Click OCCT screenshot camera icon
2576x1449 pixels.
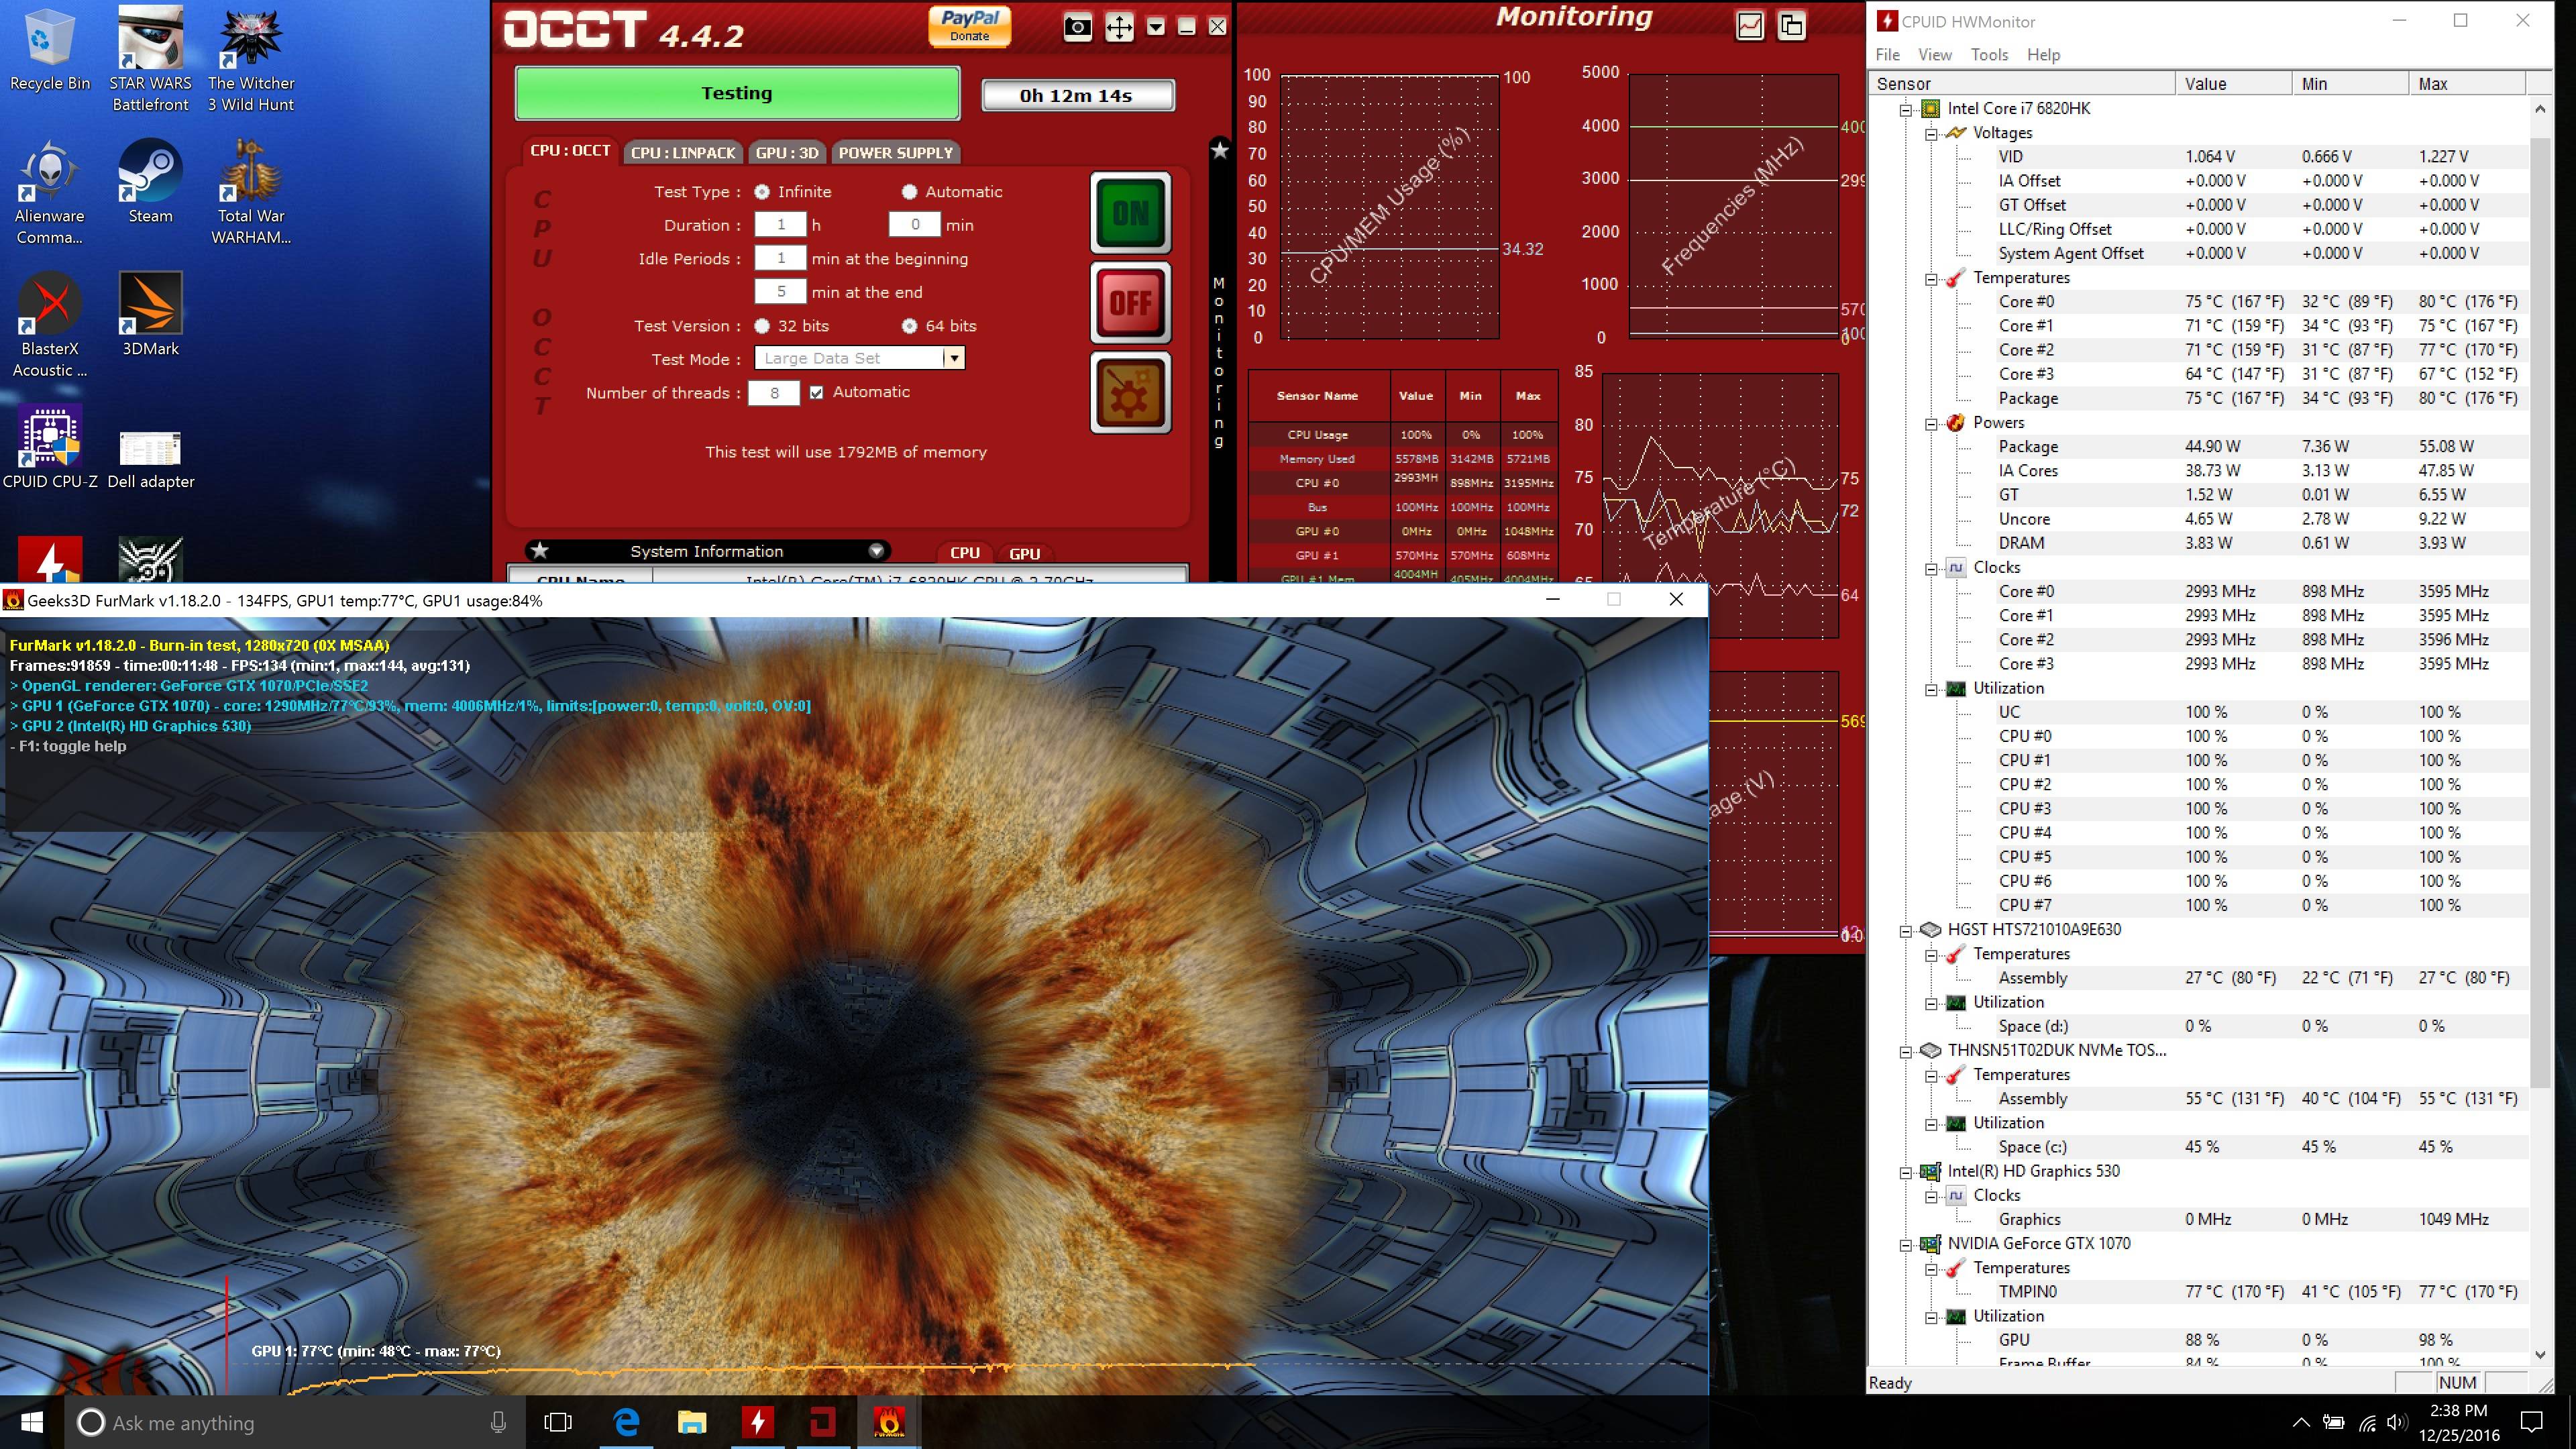[x=1077, y=27]
